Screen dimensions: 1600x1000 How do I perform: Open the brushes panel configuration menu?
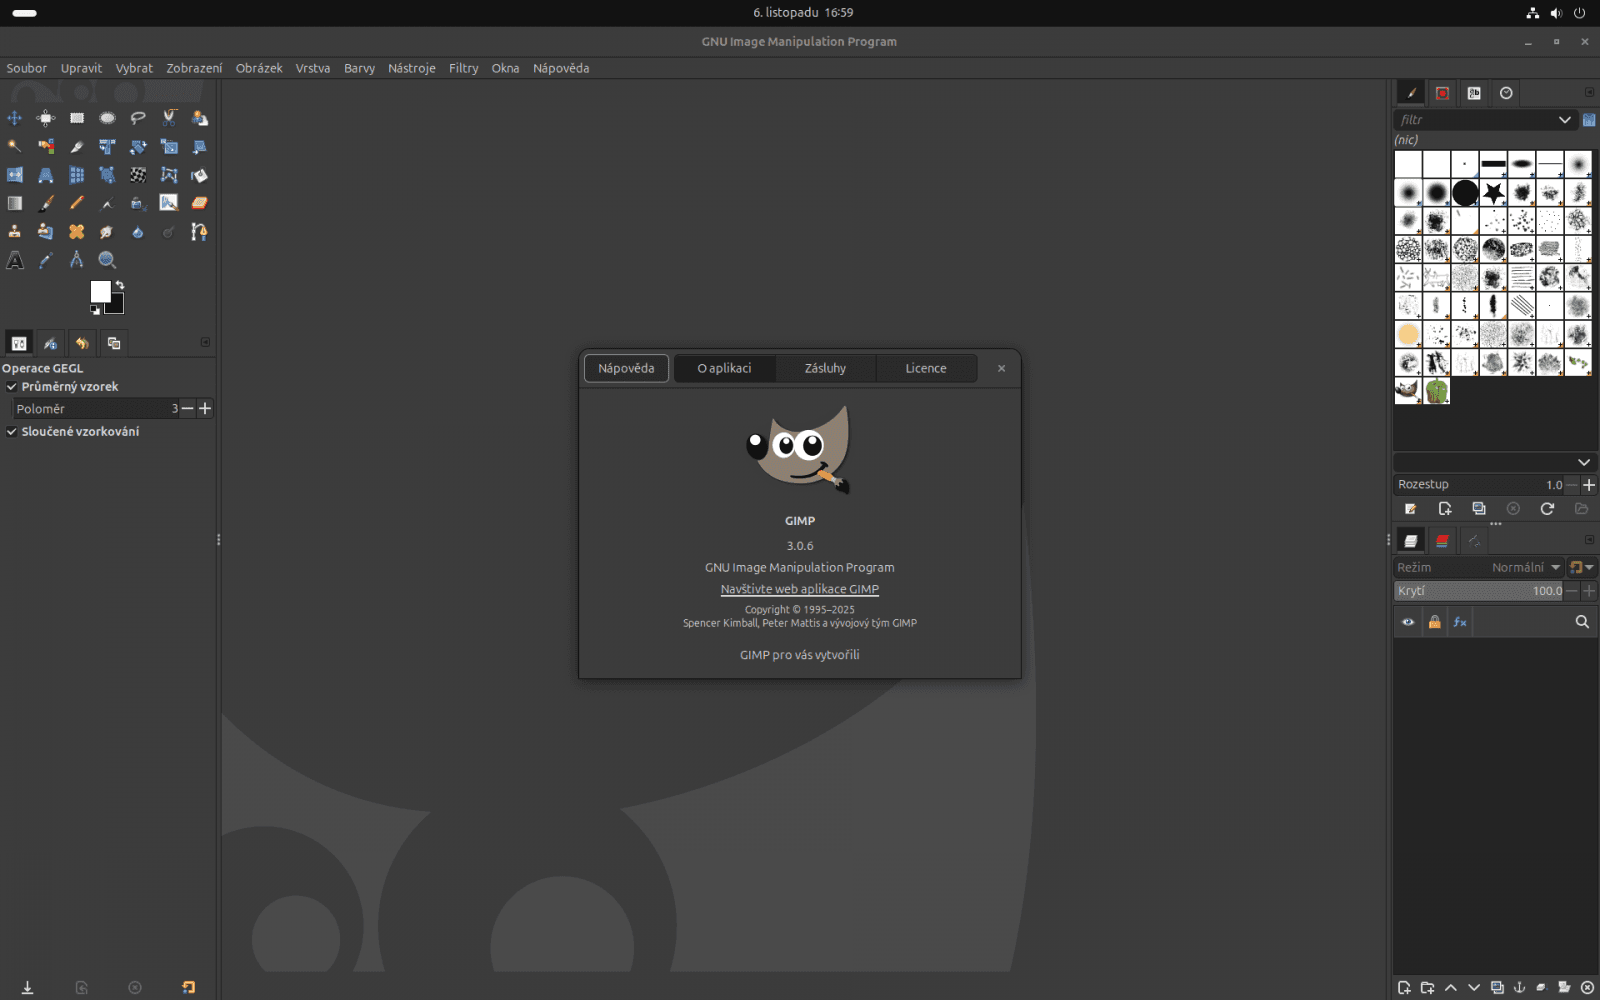click(x=1589, y=93)
